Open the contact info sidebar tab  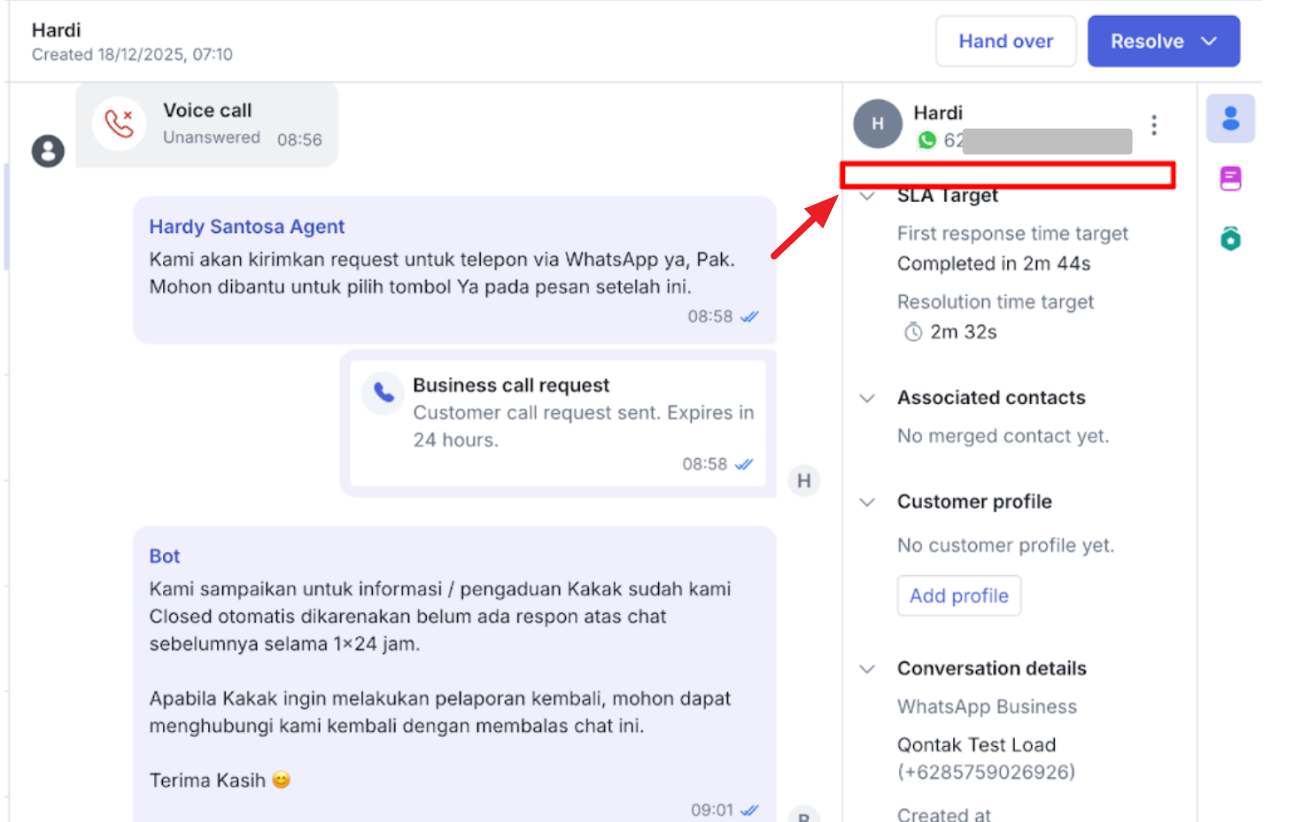pos(1230,119)
